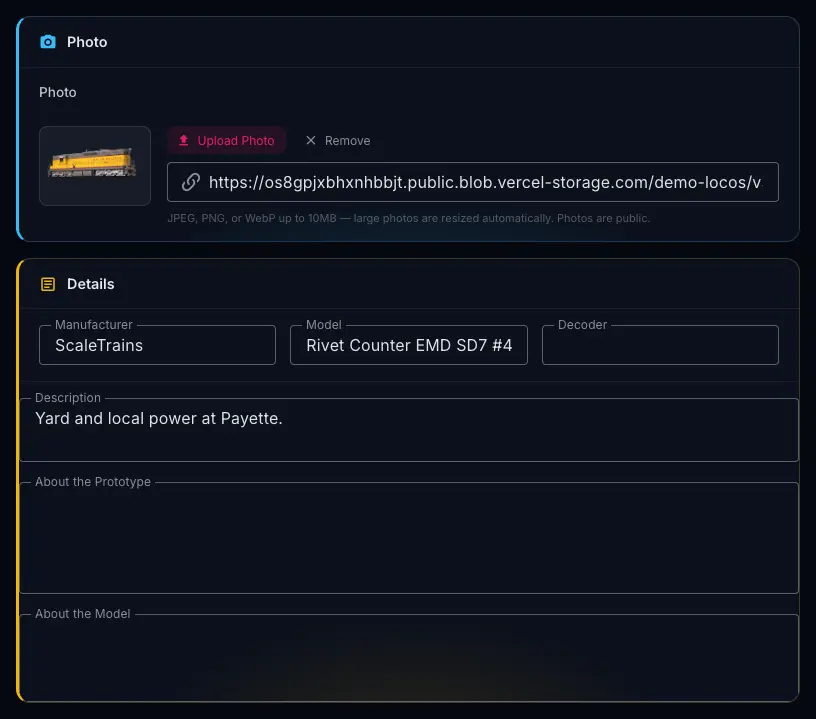
Task: Click the Photo field label above thumbnail
Action: [x=58, y=92]
